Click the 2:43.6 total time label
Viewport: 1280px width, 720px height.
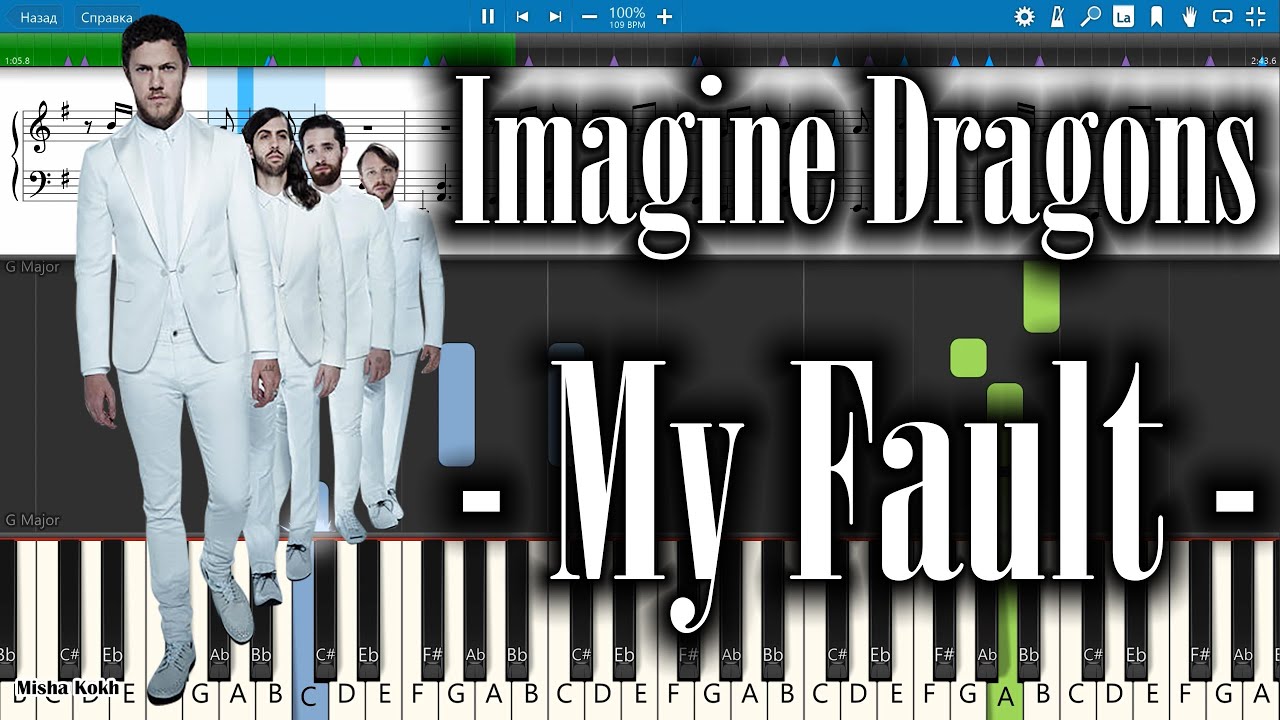pyautogui.click(x=1263, y=61)
